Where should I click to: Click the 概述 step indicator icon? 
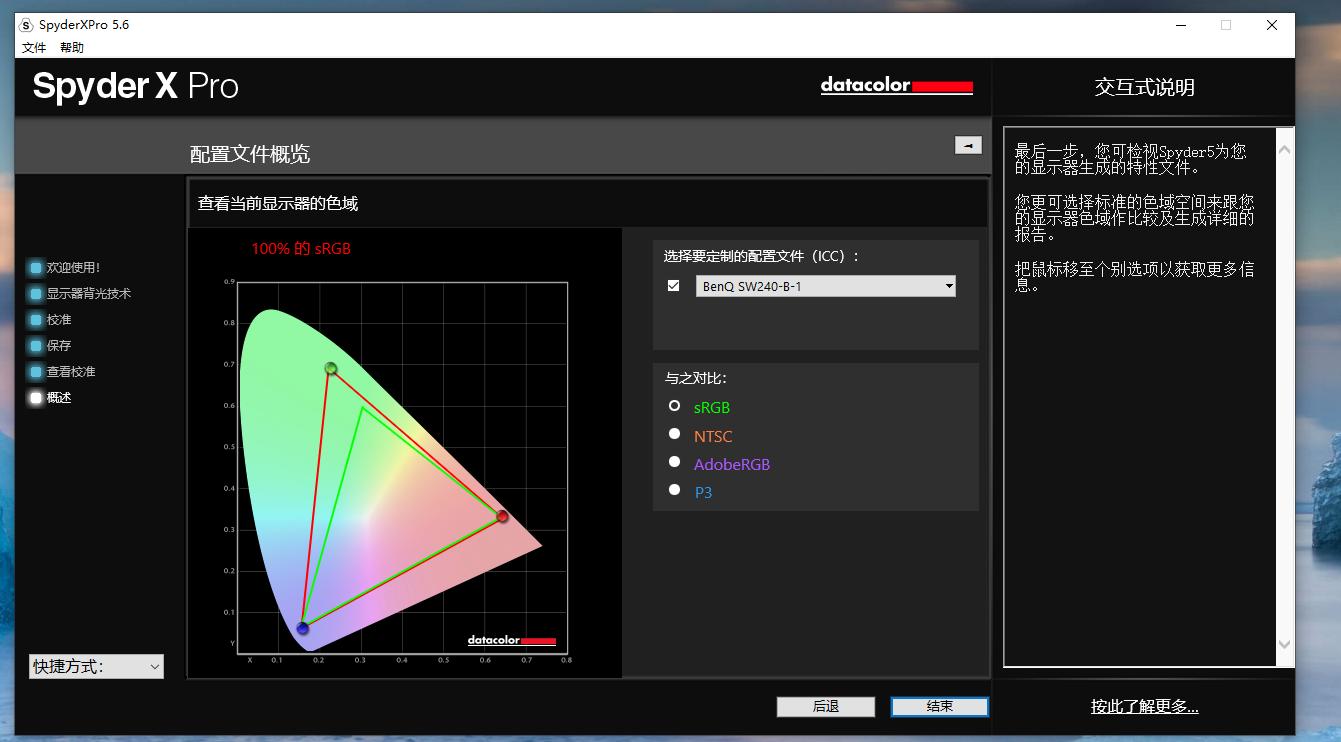tap(36, 398)
